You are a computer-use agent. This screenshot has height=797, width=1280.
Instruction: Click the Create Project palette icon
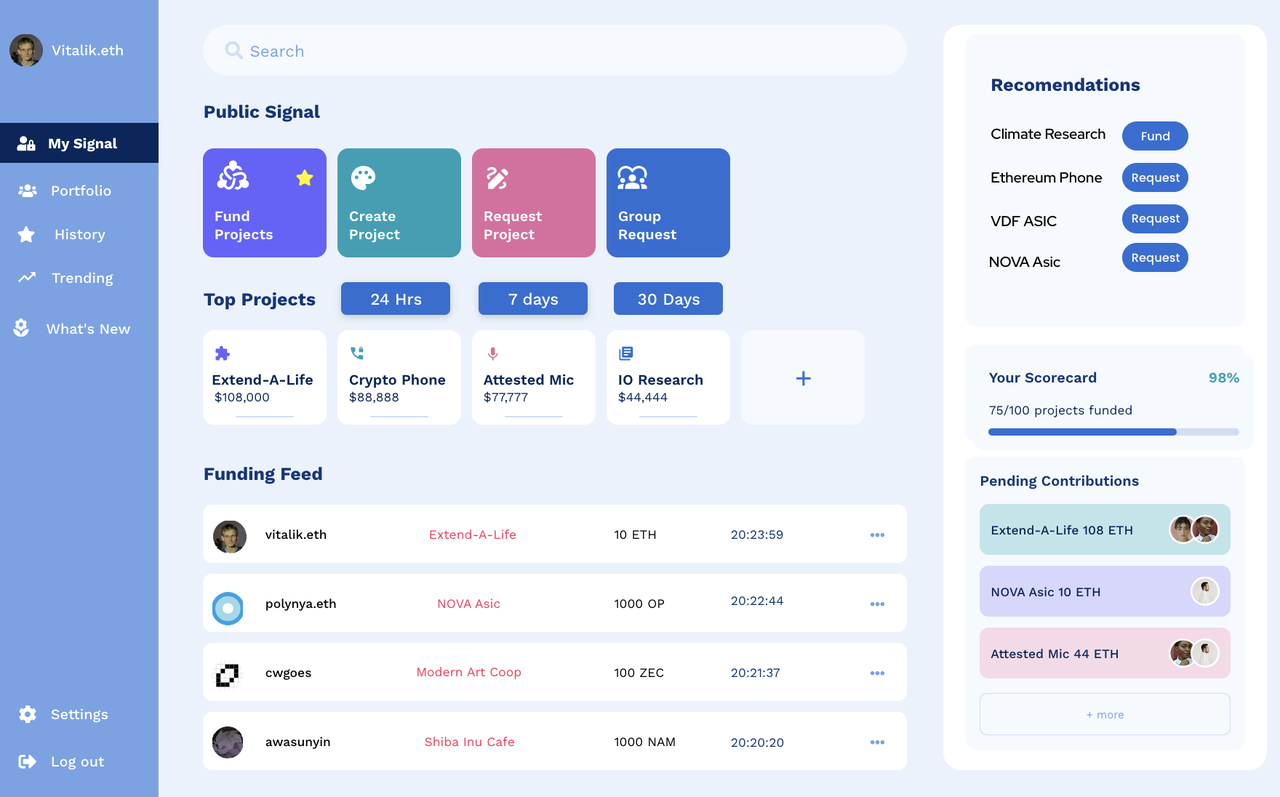363,178
